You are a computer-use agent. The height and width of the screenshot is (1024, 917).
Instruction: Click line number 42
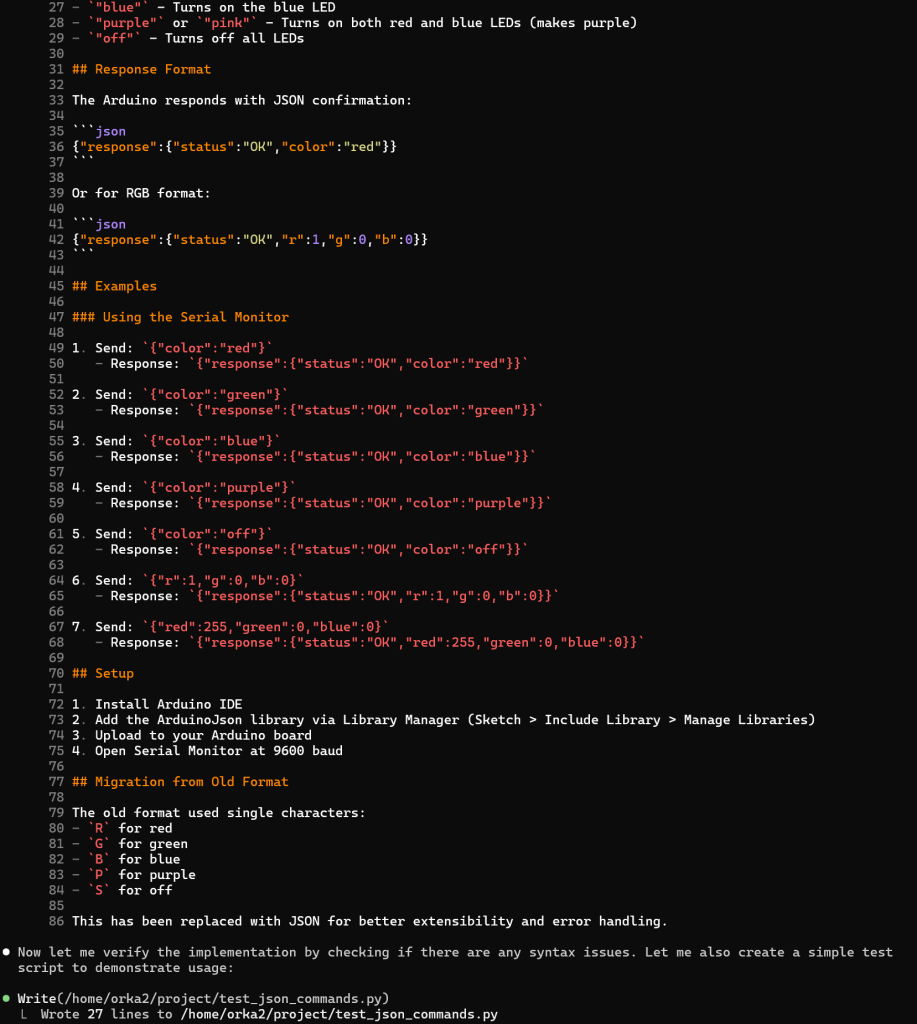[x=56, y=240]
